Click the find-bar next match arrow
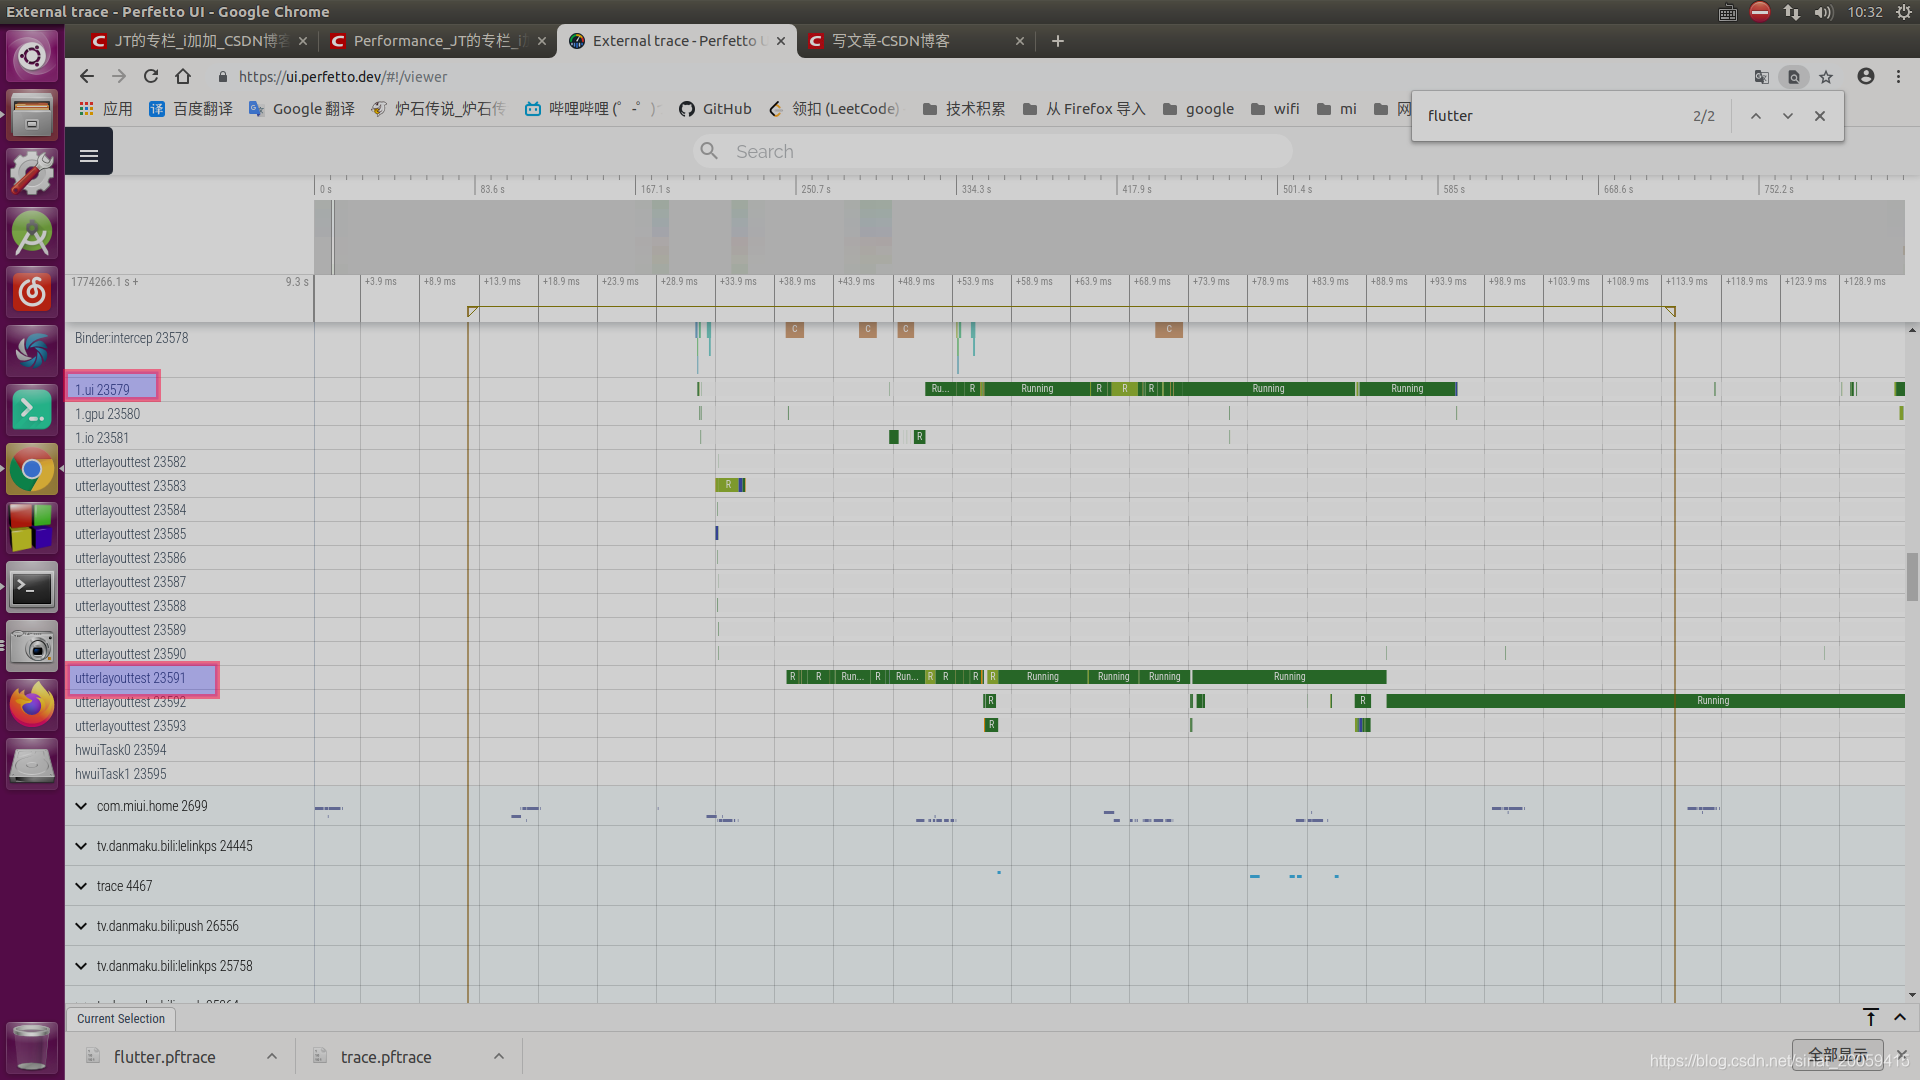The image size is (1920, 1080). point(1787,116)
